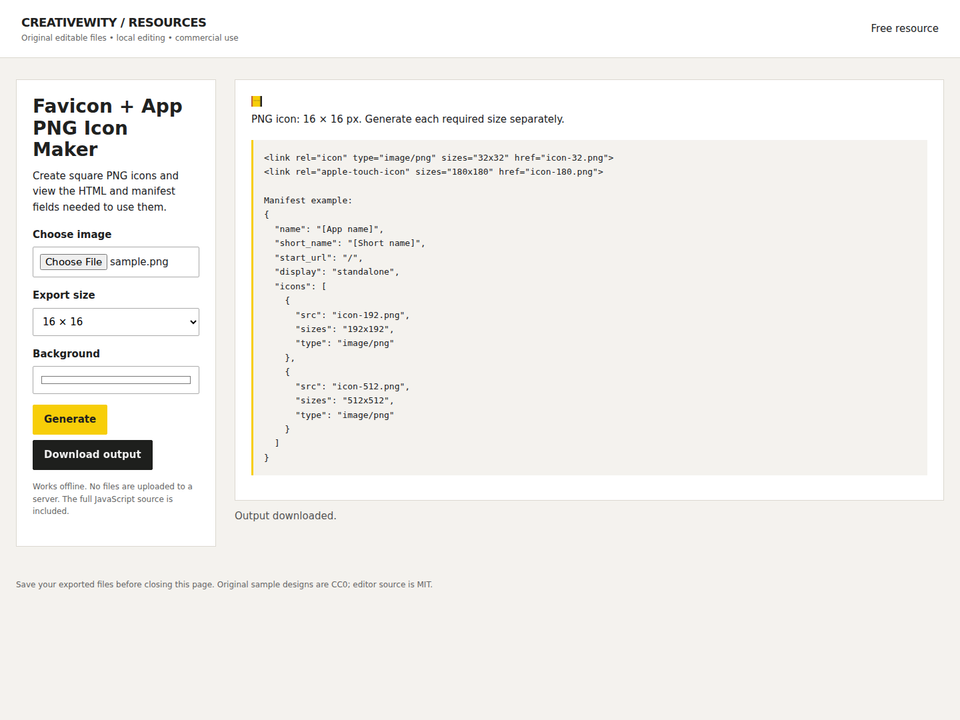Click the 'Favicon + App PNG Icon Maker' heading
The image size is (960, 720).
point(108,127)
